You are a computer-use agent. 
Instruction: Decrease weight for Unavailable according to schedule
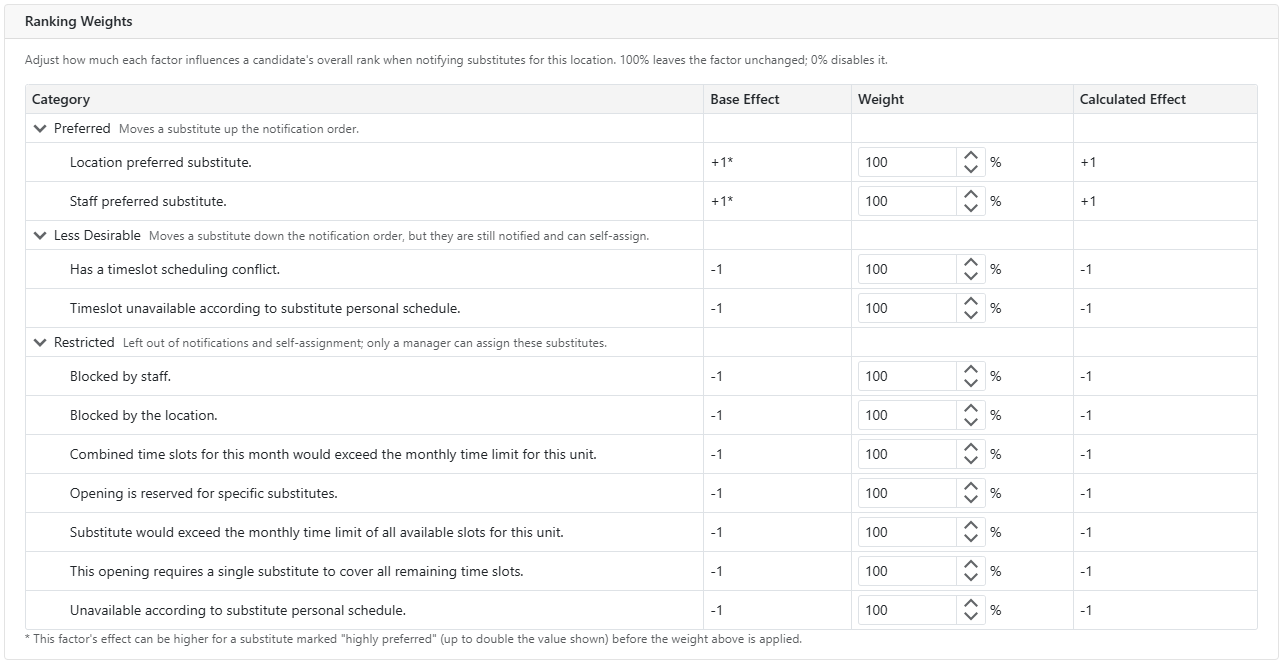click(x=970, y=617)
